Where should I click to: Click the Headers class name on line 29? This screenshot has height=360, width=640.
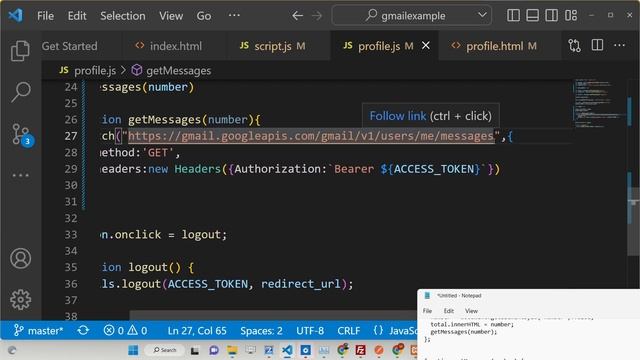[x=198, y=169]
